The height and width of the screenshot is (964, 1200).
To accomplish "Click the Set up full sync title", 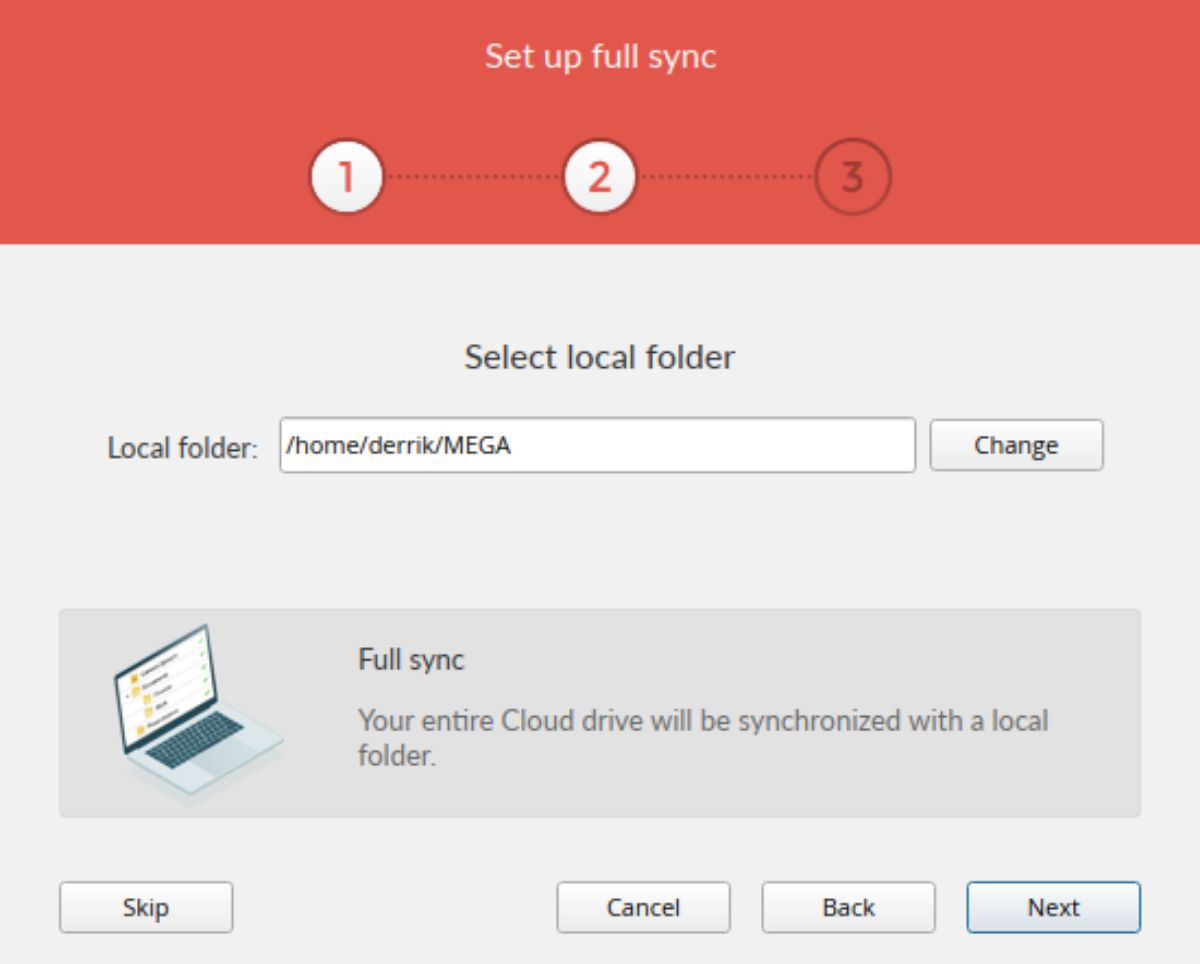I will 600,59.
